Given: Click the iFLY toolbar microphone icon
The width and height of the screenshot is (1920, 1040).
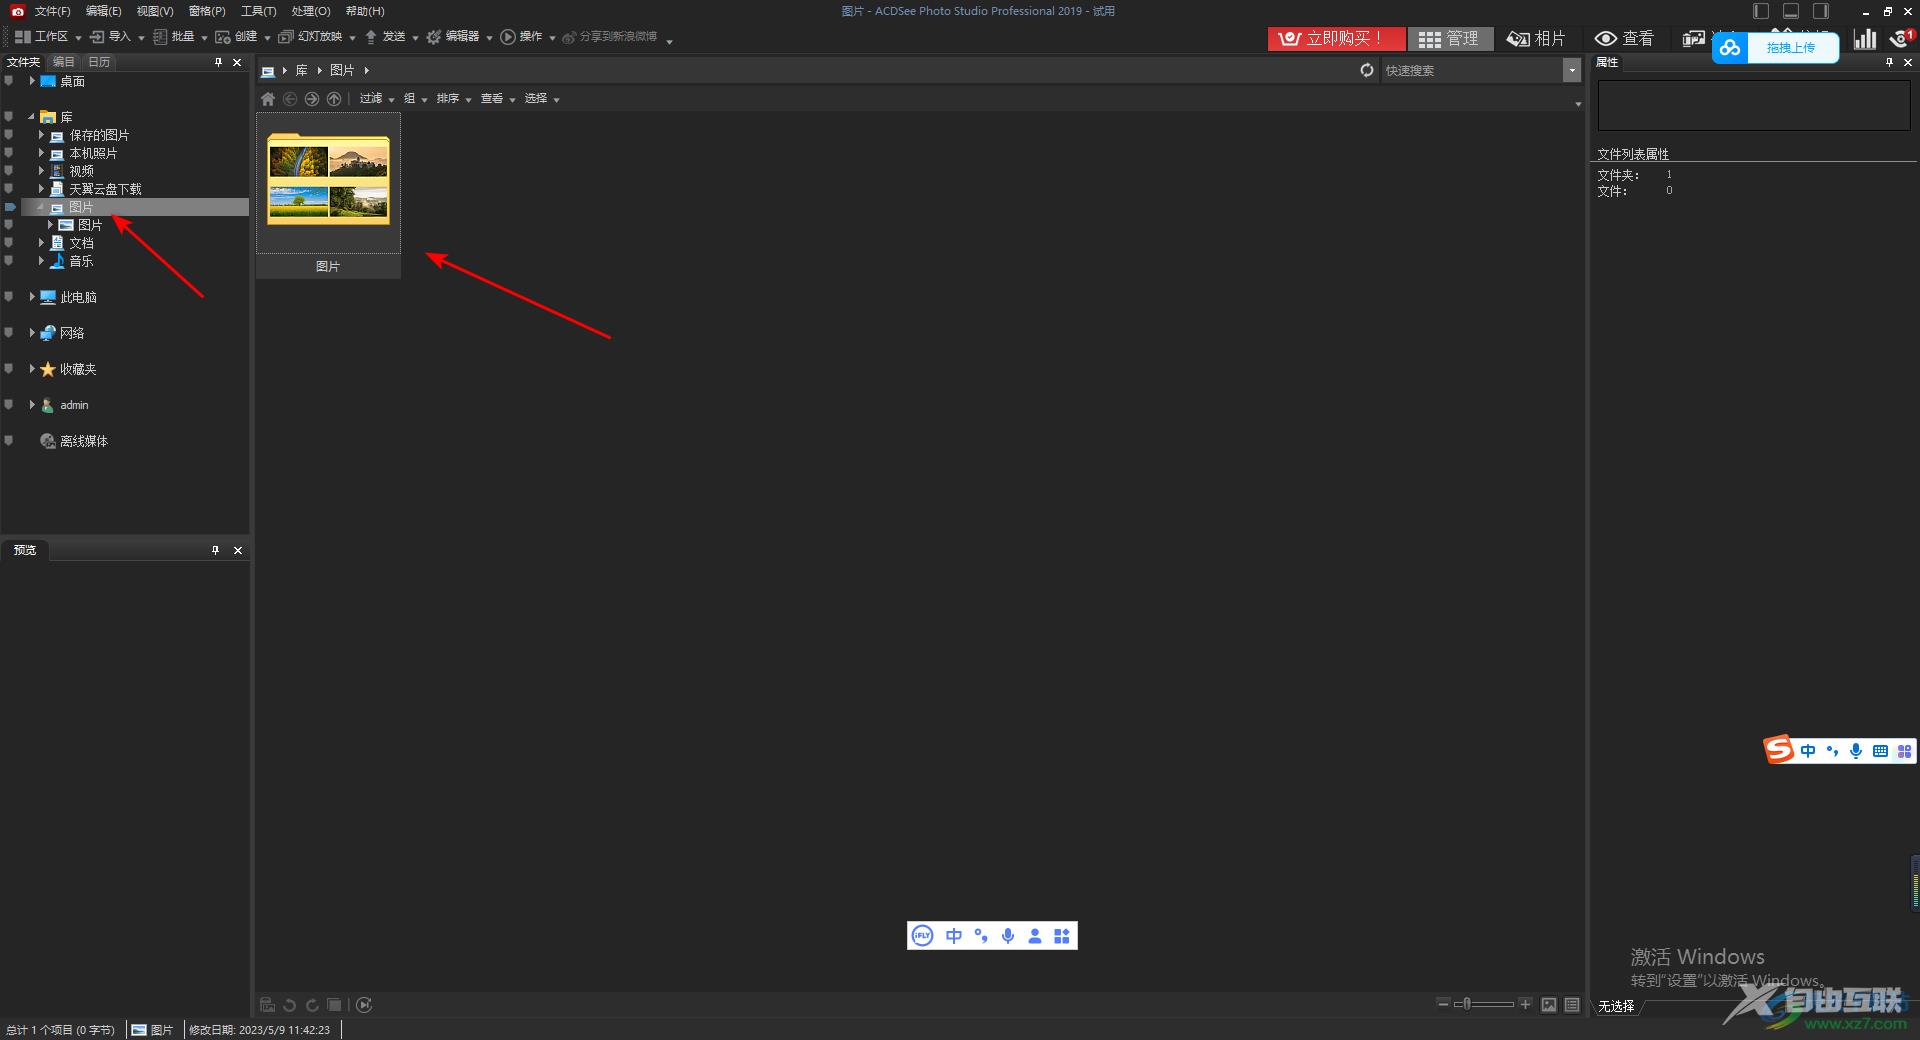Looking at the screenshot, I should click(1008, 935).
